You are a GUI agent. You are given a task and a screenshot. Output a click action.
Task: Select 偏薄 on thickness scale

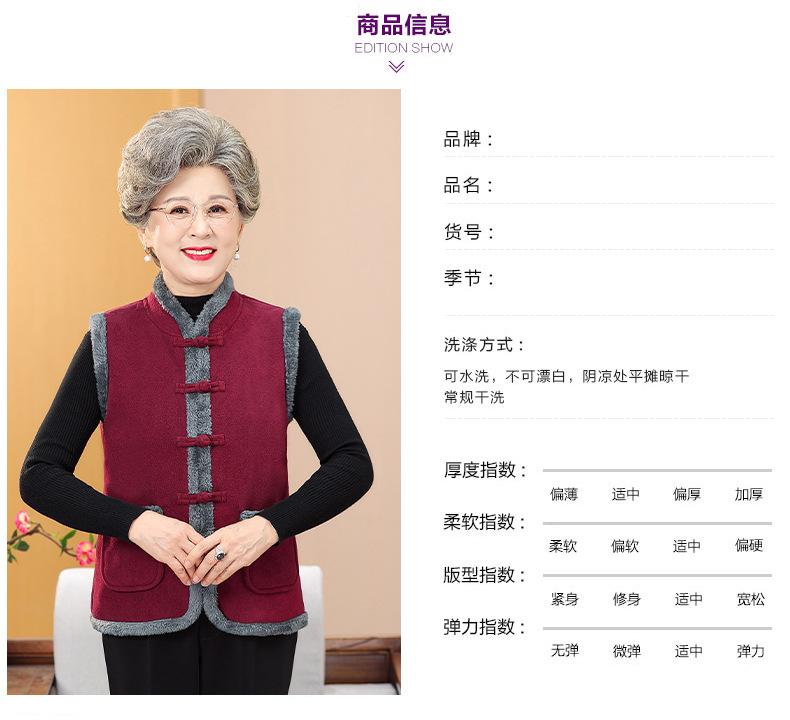pos(563,494)
